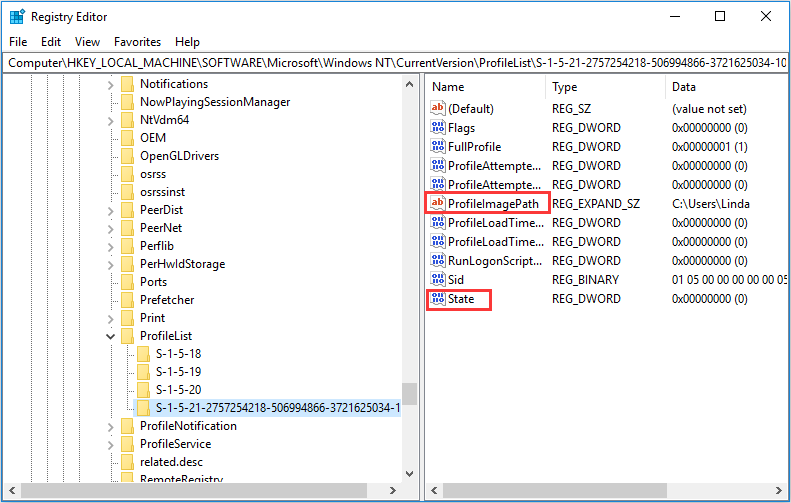791x503 pixels.
Task: Expand the ProfileNotification key
Action: (110, 427)
